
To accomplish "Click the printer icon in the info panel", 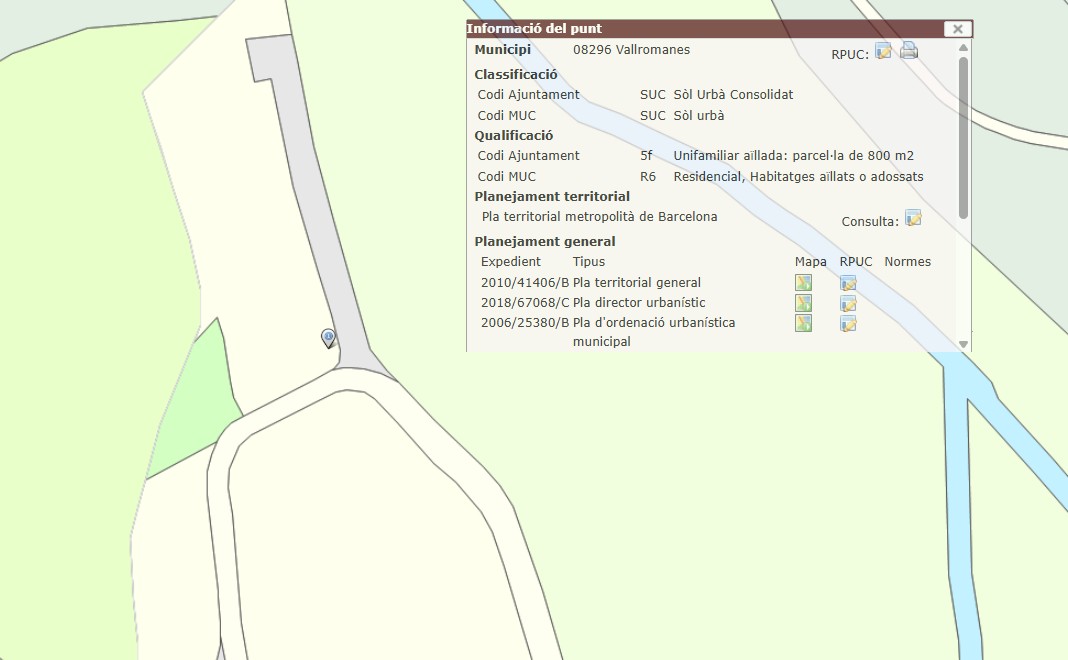I will click(x=908, y=51).
